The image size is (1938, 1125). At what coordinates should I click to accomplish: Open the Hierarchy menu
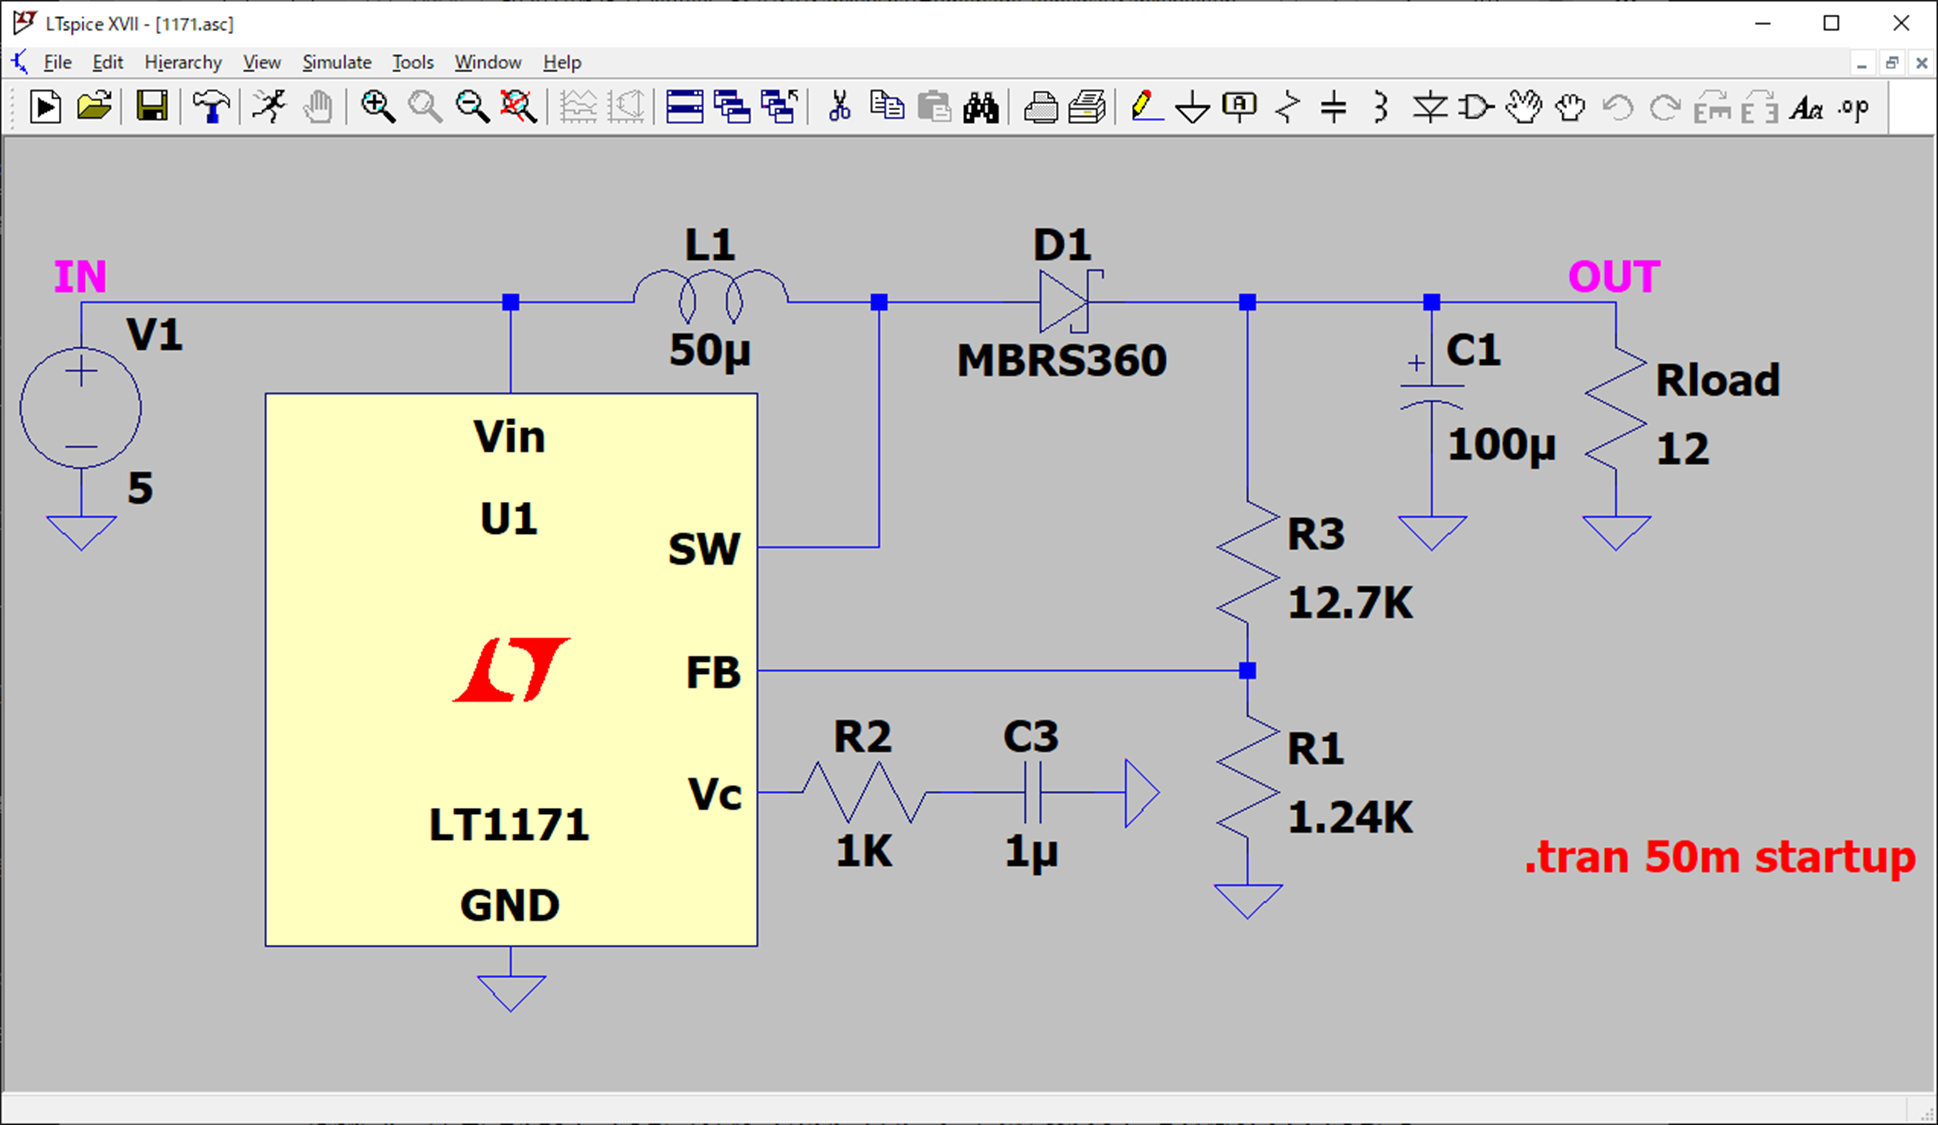[183, 62]
